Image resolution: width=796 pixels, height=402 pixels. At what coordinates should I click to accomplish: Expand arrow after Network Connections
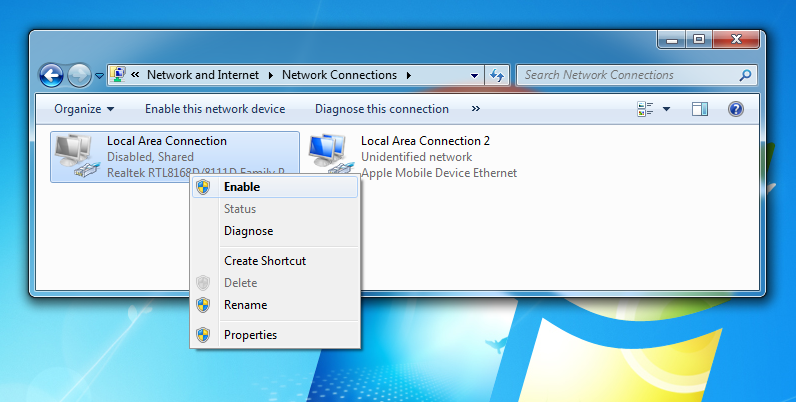click(409, 75)
